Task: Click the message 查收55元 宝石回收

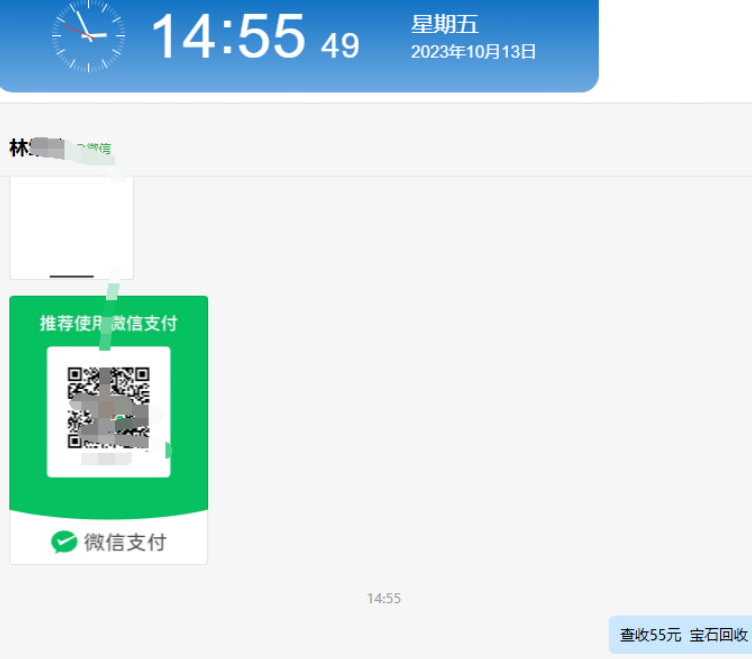Action: point(682,635)
